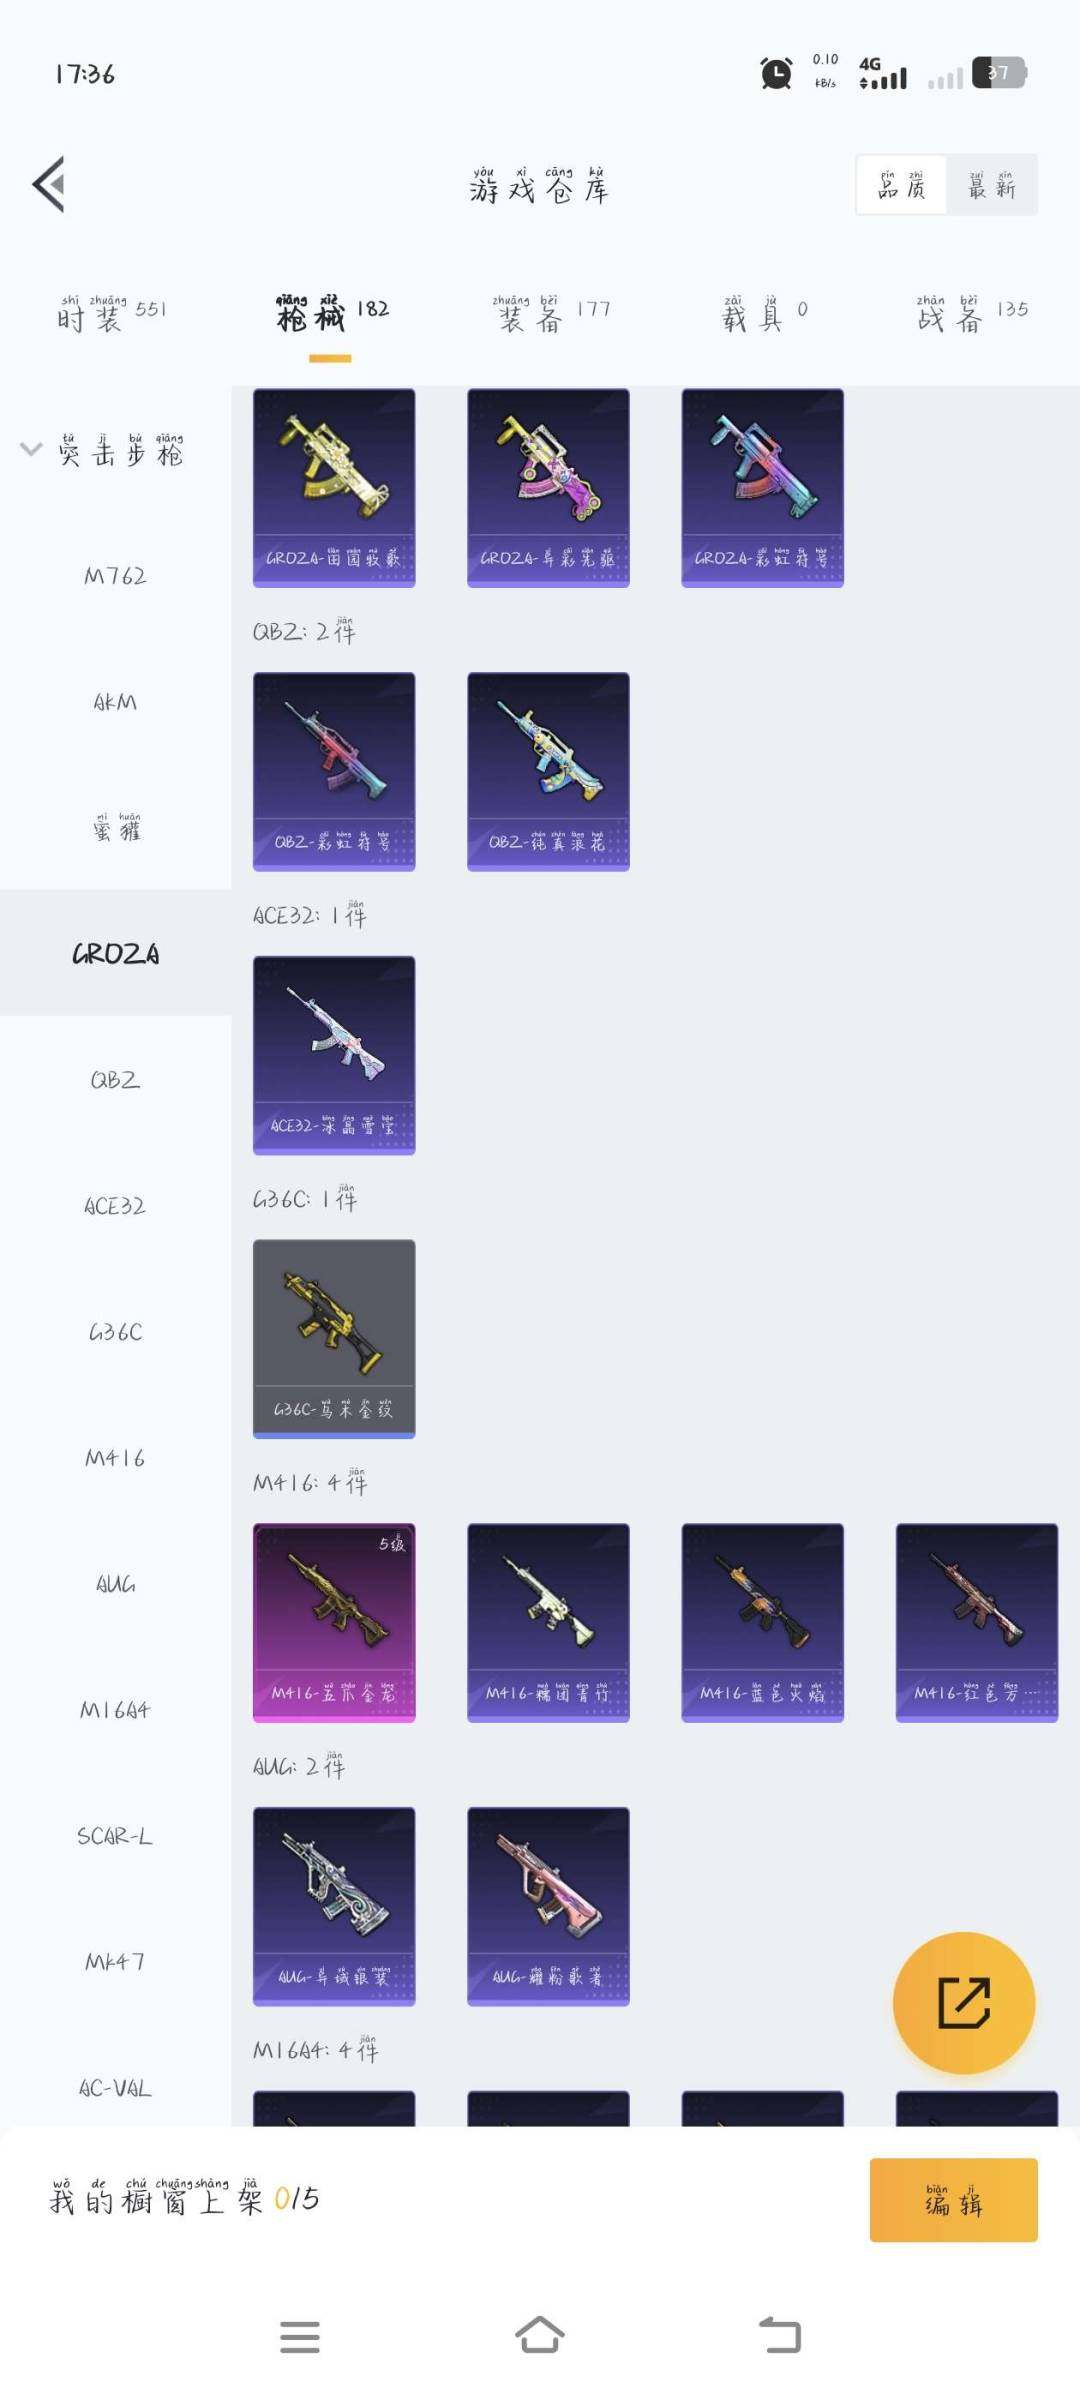Open the 战备 135 tab

(972, 313)
